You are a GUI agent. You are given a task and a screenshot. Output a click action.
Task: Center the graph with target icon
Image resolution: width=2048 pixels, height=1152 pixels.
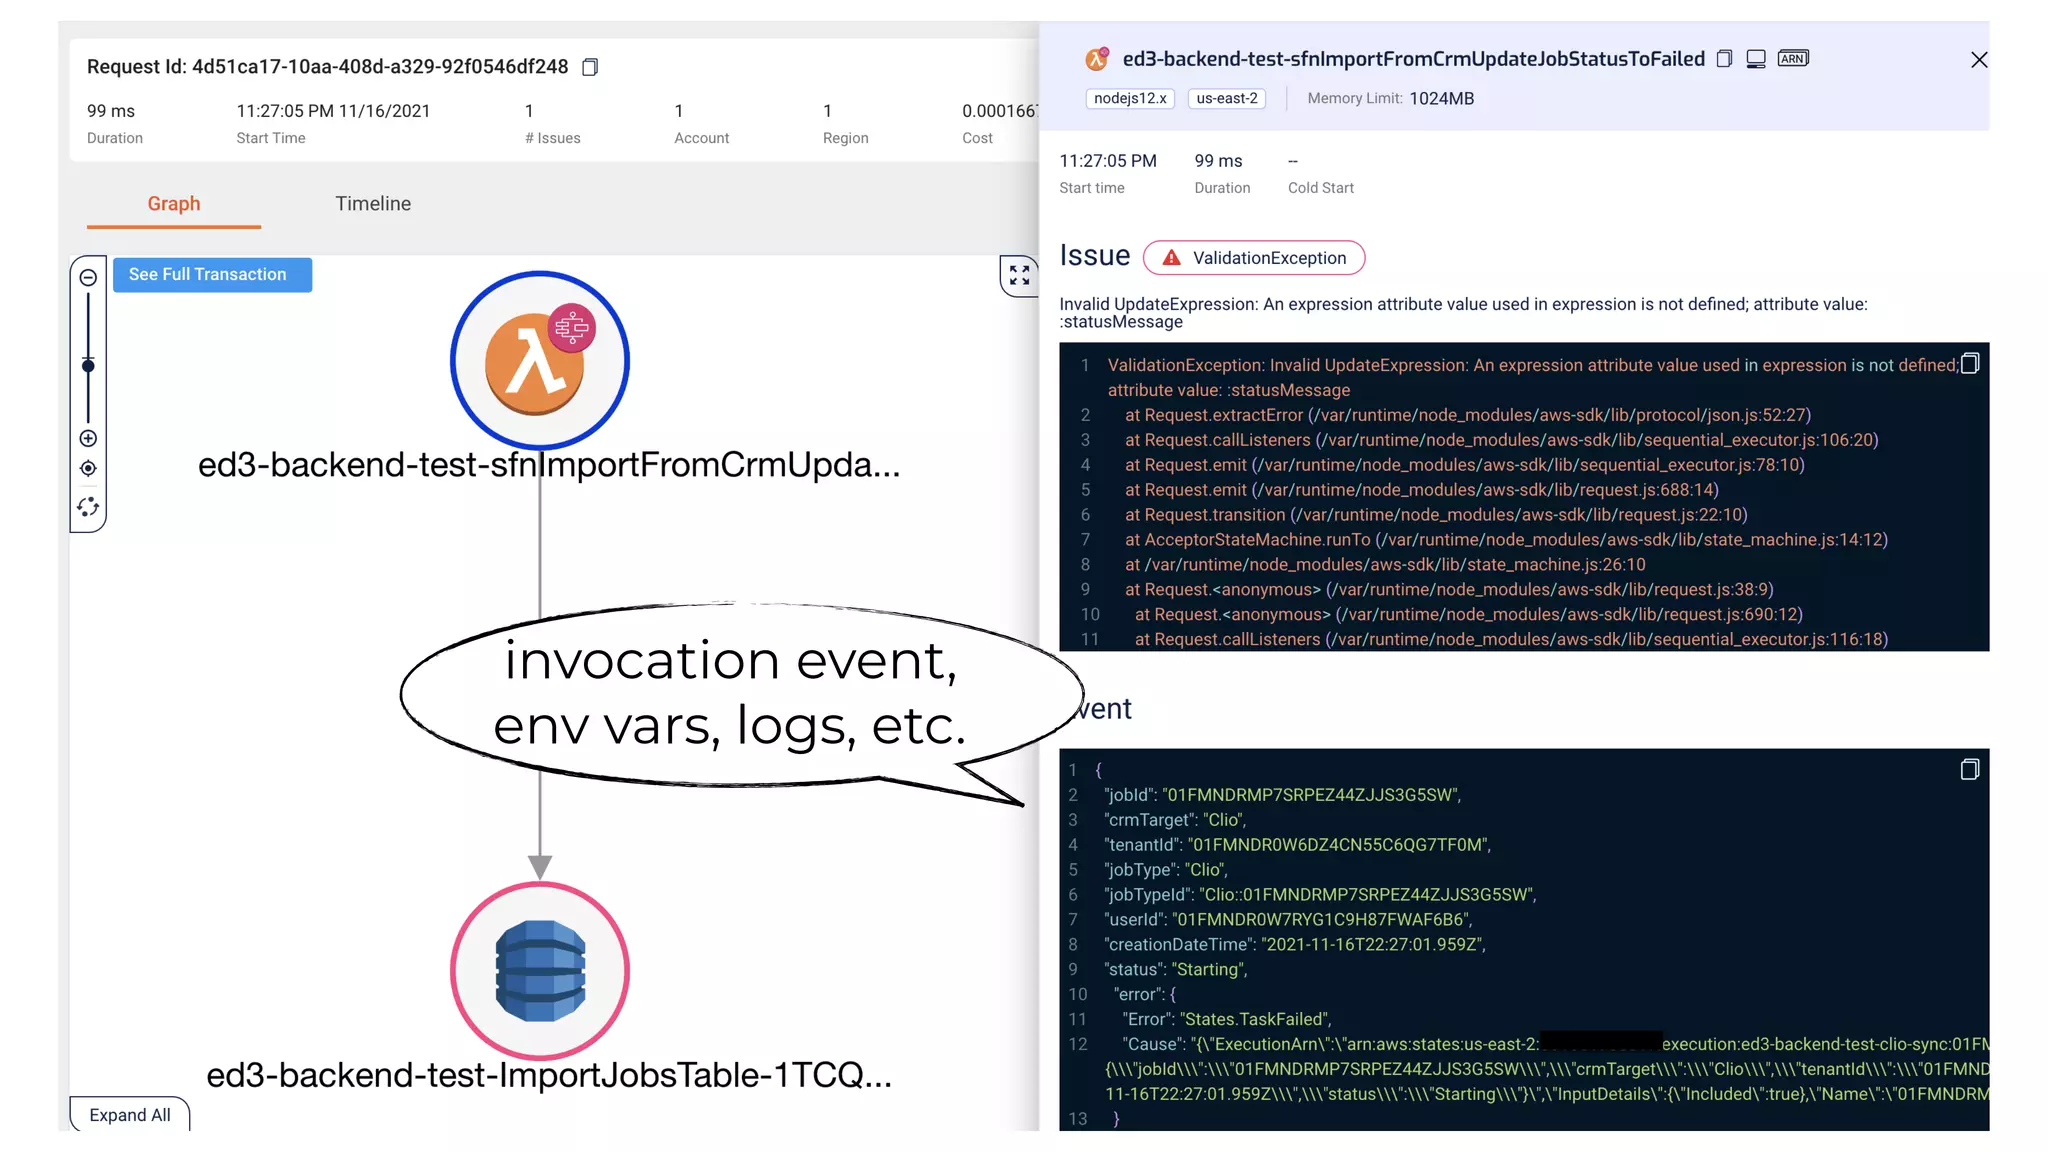coord(88,468)
